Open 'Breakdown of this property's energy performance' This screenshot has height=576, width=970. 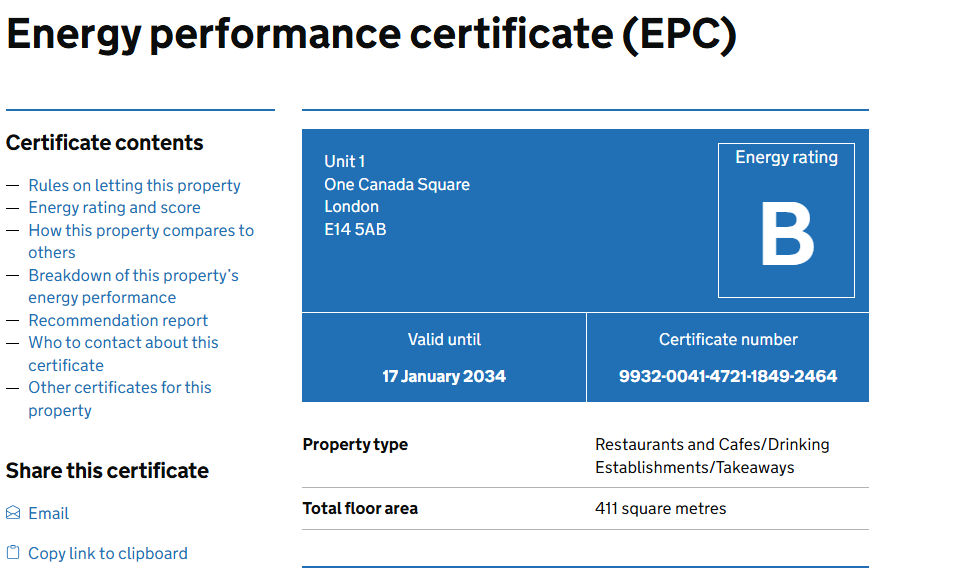pos(133,276)
